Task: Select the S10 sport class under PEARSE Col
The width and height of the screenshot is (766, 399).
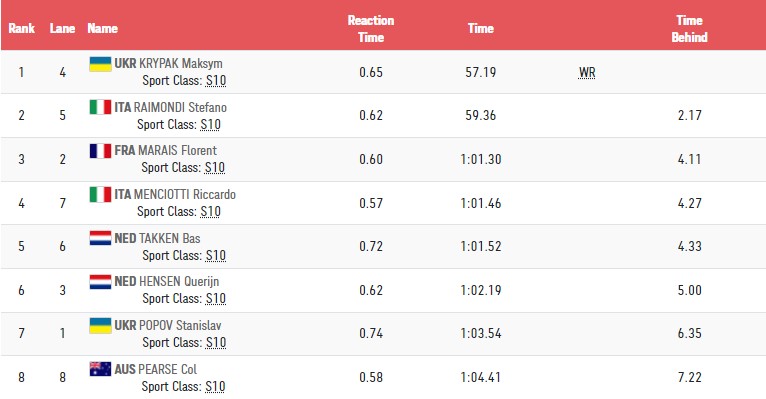Action: [215, 386]
